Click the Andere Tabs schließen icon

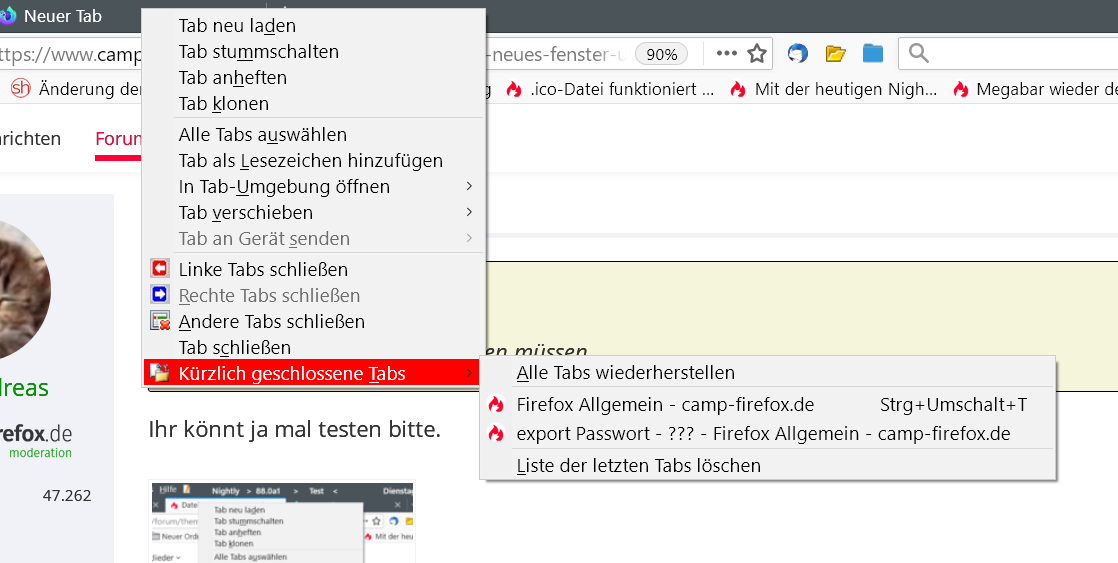pos(160,321)
